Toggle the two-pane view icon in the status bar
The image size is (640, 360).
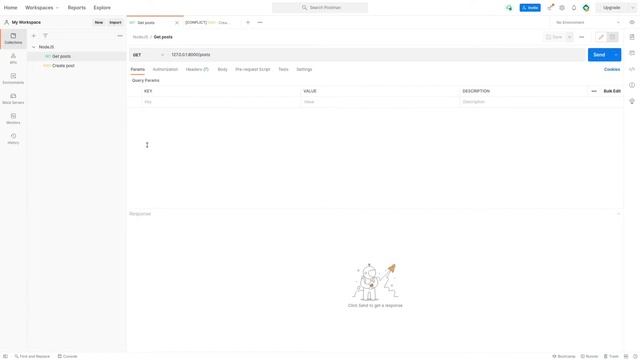[626, 356]
